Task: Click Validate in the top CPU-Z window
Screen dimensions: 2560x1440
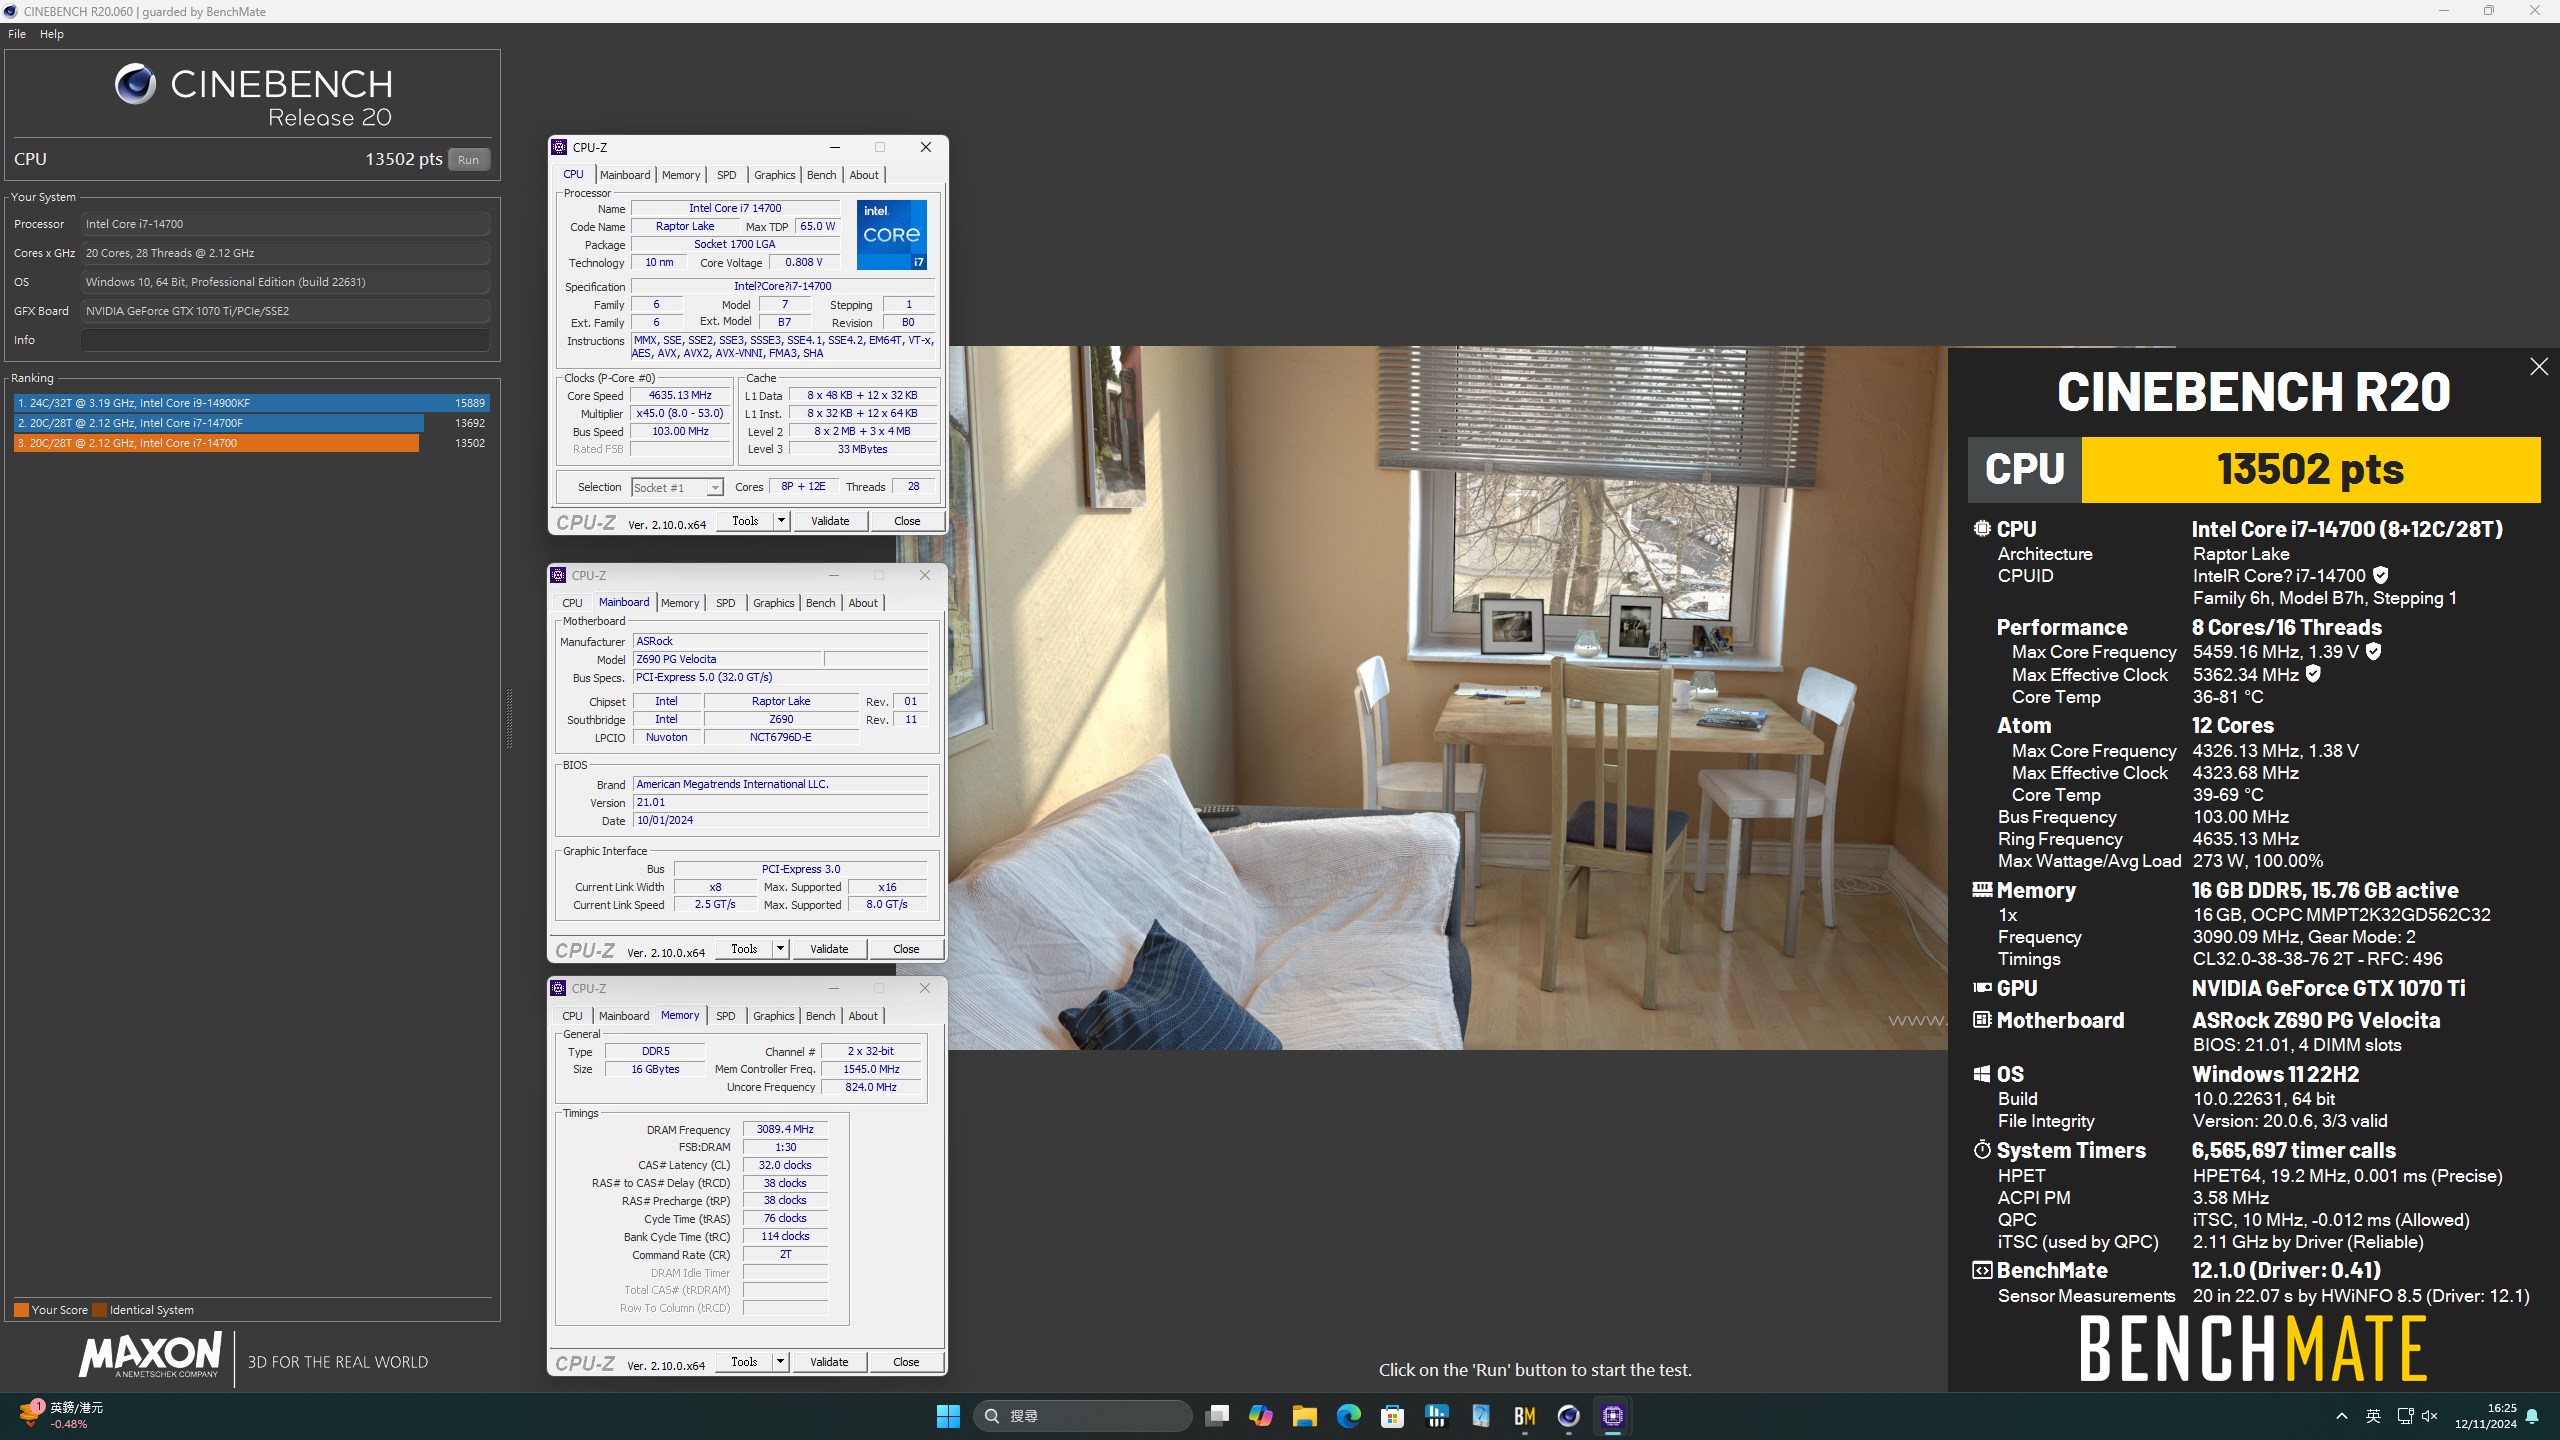Action: [x=830, y=521]
